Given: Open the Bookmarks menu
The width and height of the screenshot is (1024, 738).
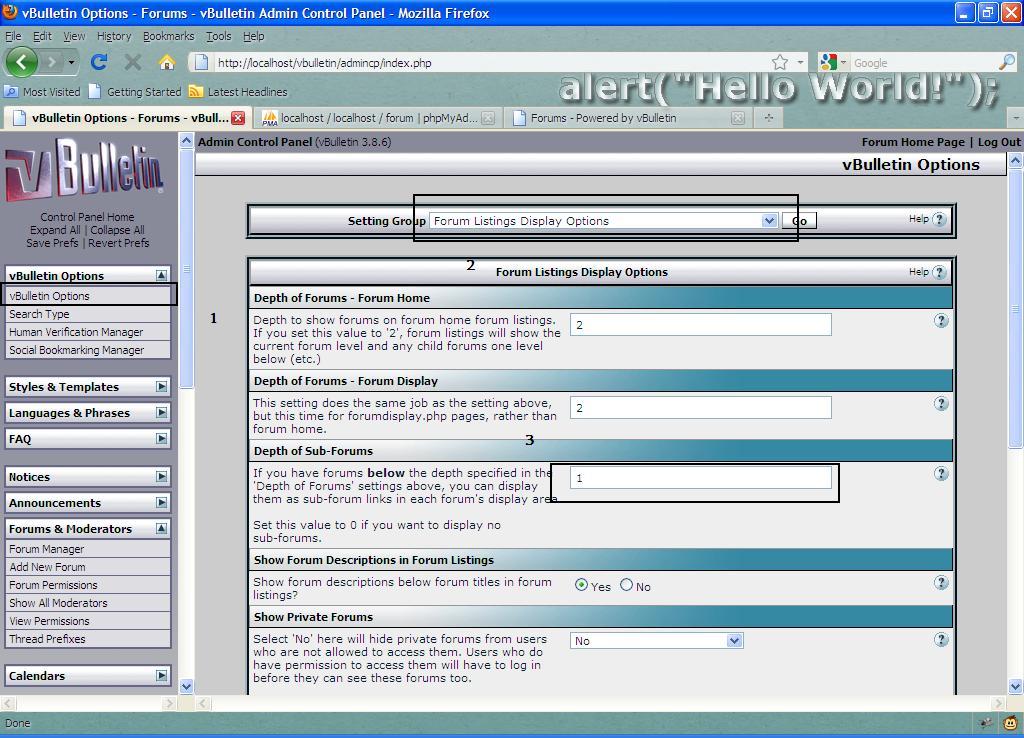Looking at the screenshot, I should (x=168, y=37).
